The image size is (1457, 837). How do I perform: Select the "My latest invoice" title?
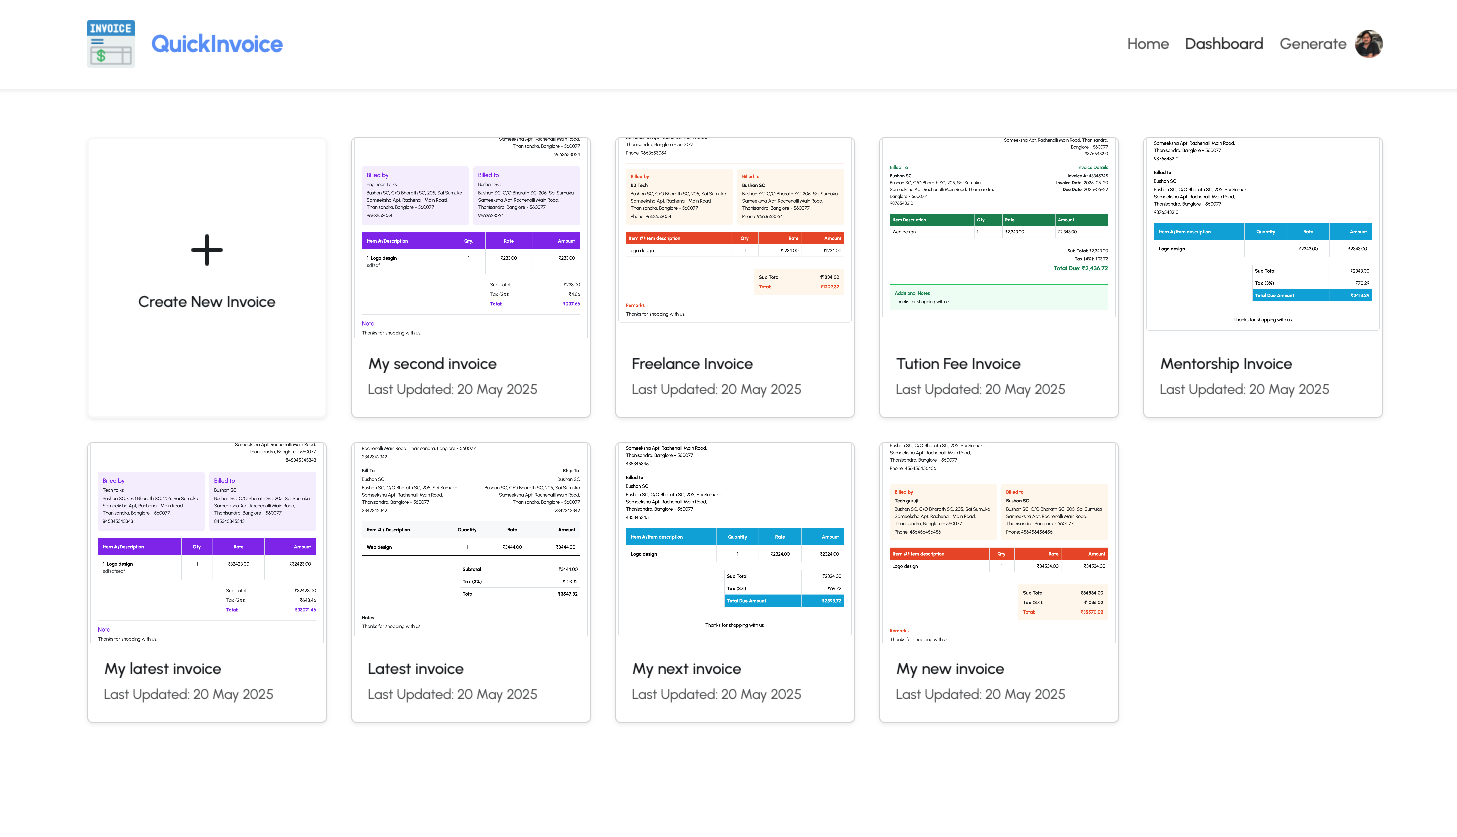pyautogui.click(x=163, y=669)
